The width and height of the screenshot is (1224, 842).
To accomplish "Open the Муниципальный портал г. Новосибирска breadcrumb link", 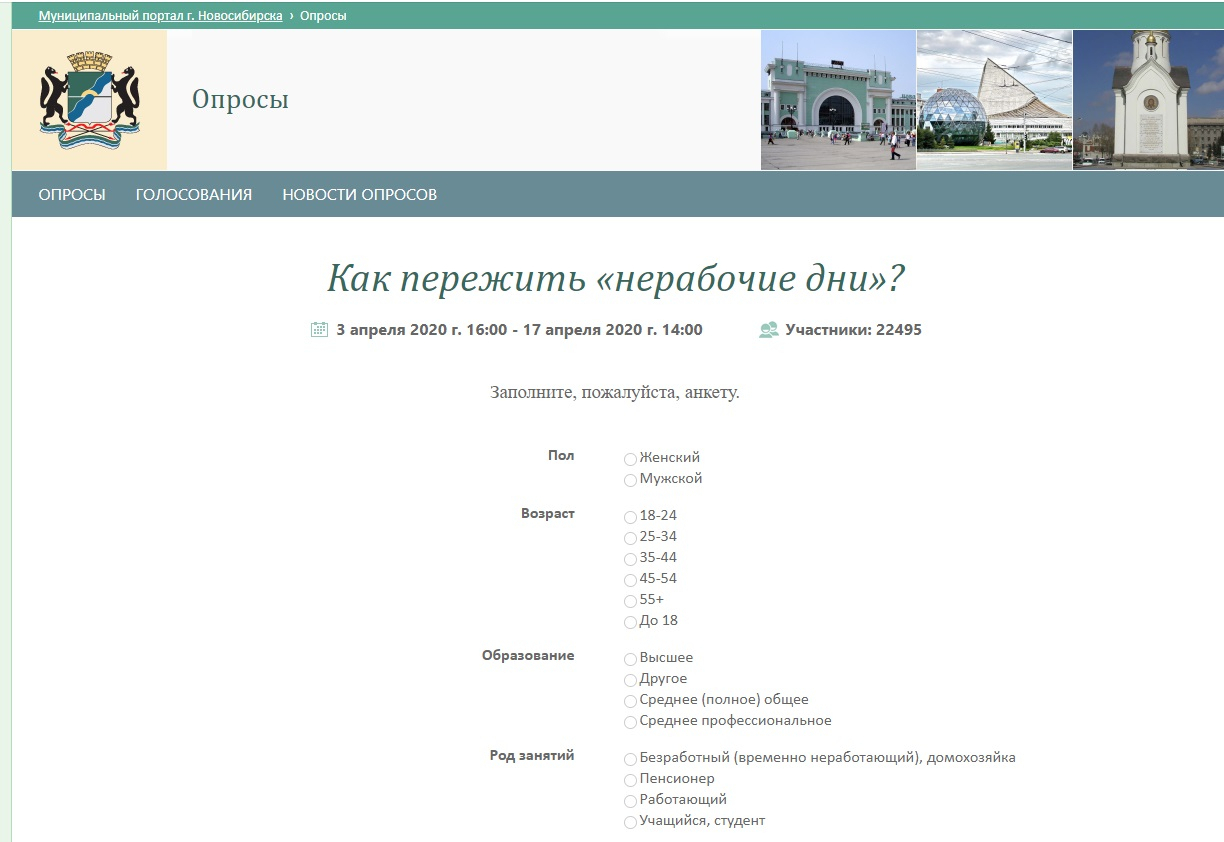I will click(x=160, y=16).
